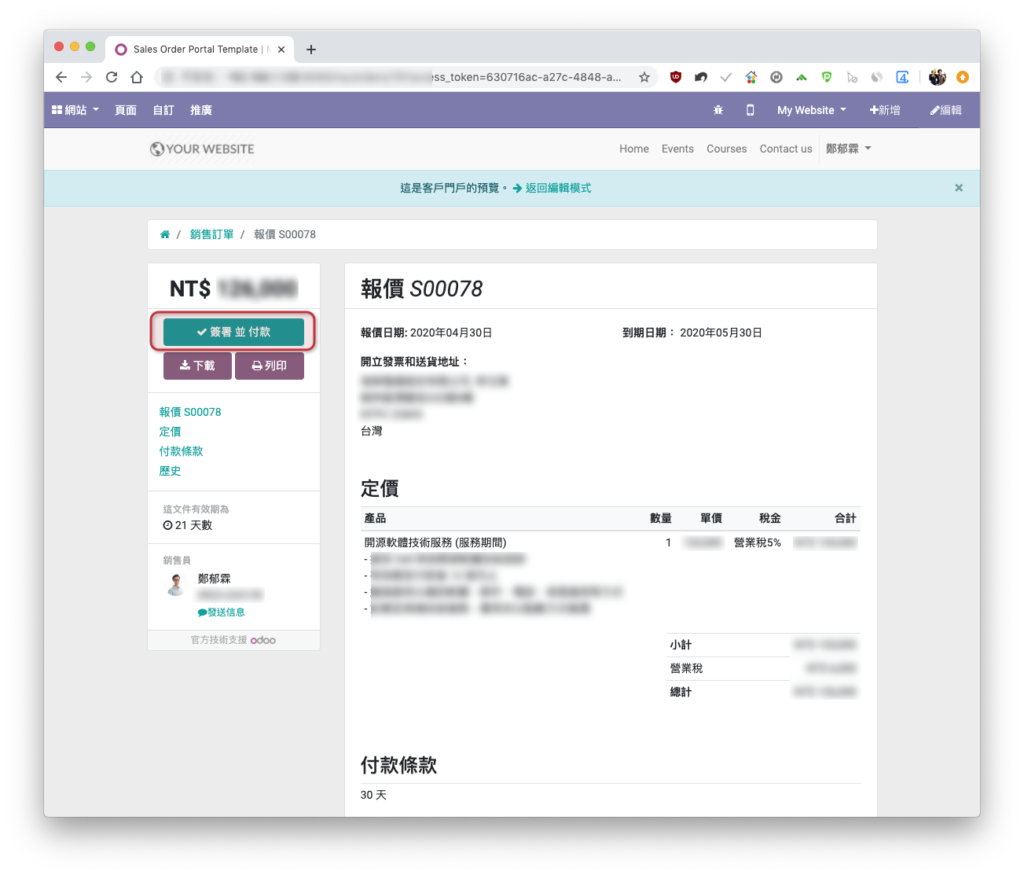
Task: Jump to the 定價 sidebar link
Action: tap(170, 432)
